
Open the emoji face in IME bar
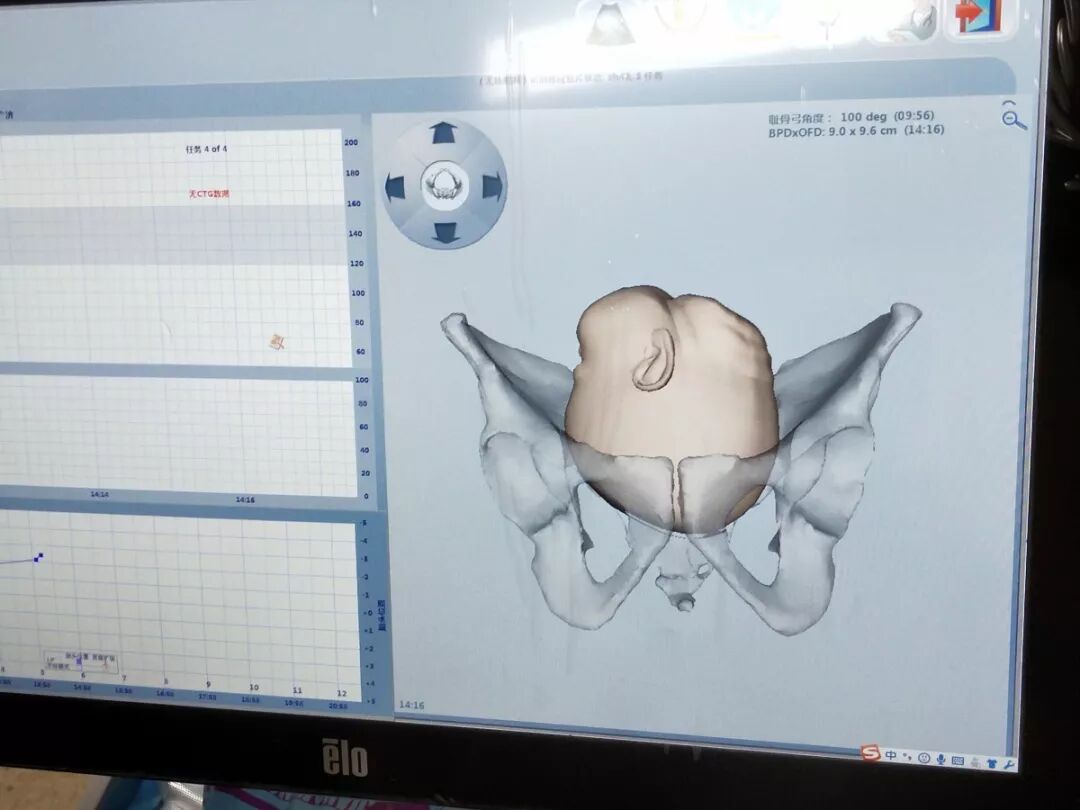point(924,758)
